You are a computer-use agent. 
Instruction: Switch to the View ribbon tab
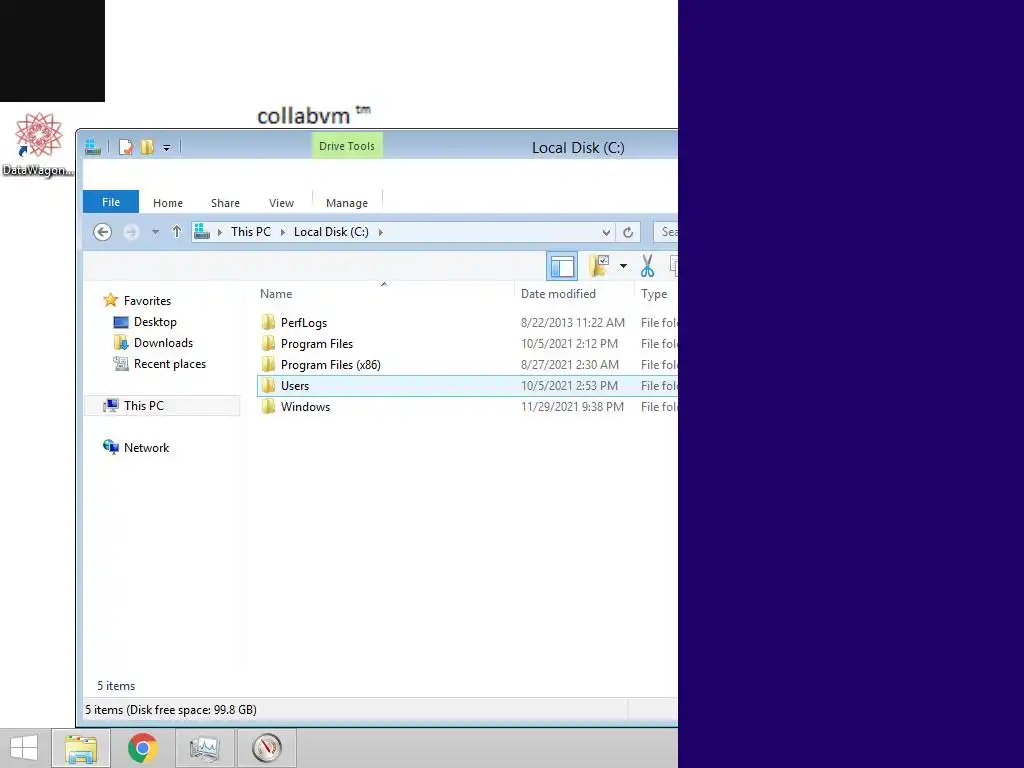point(281,203)
